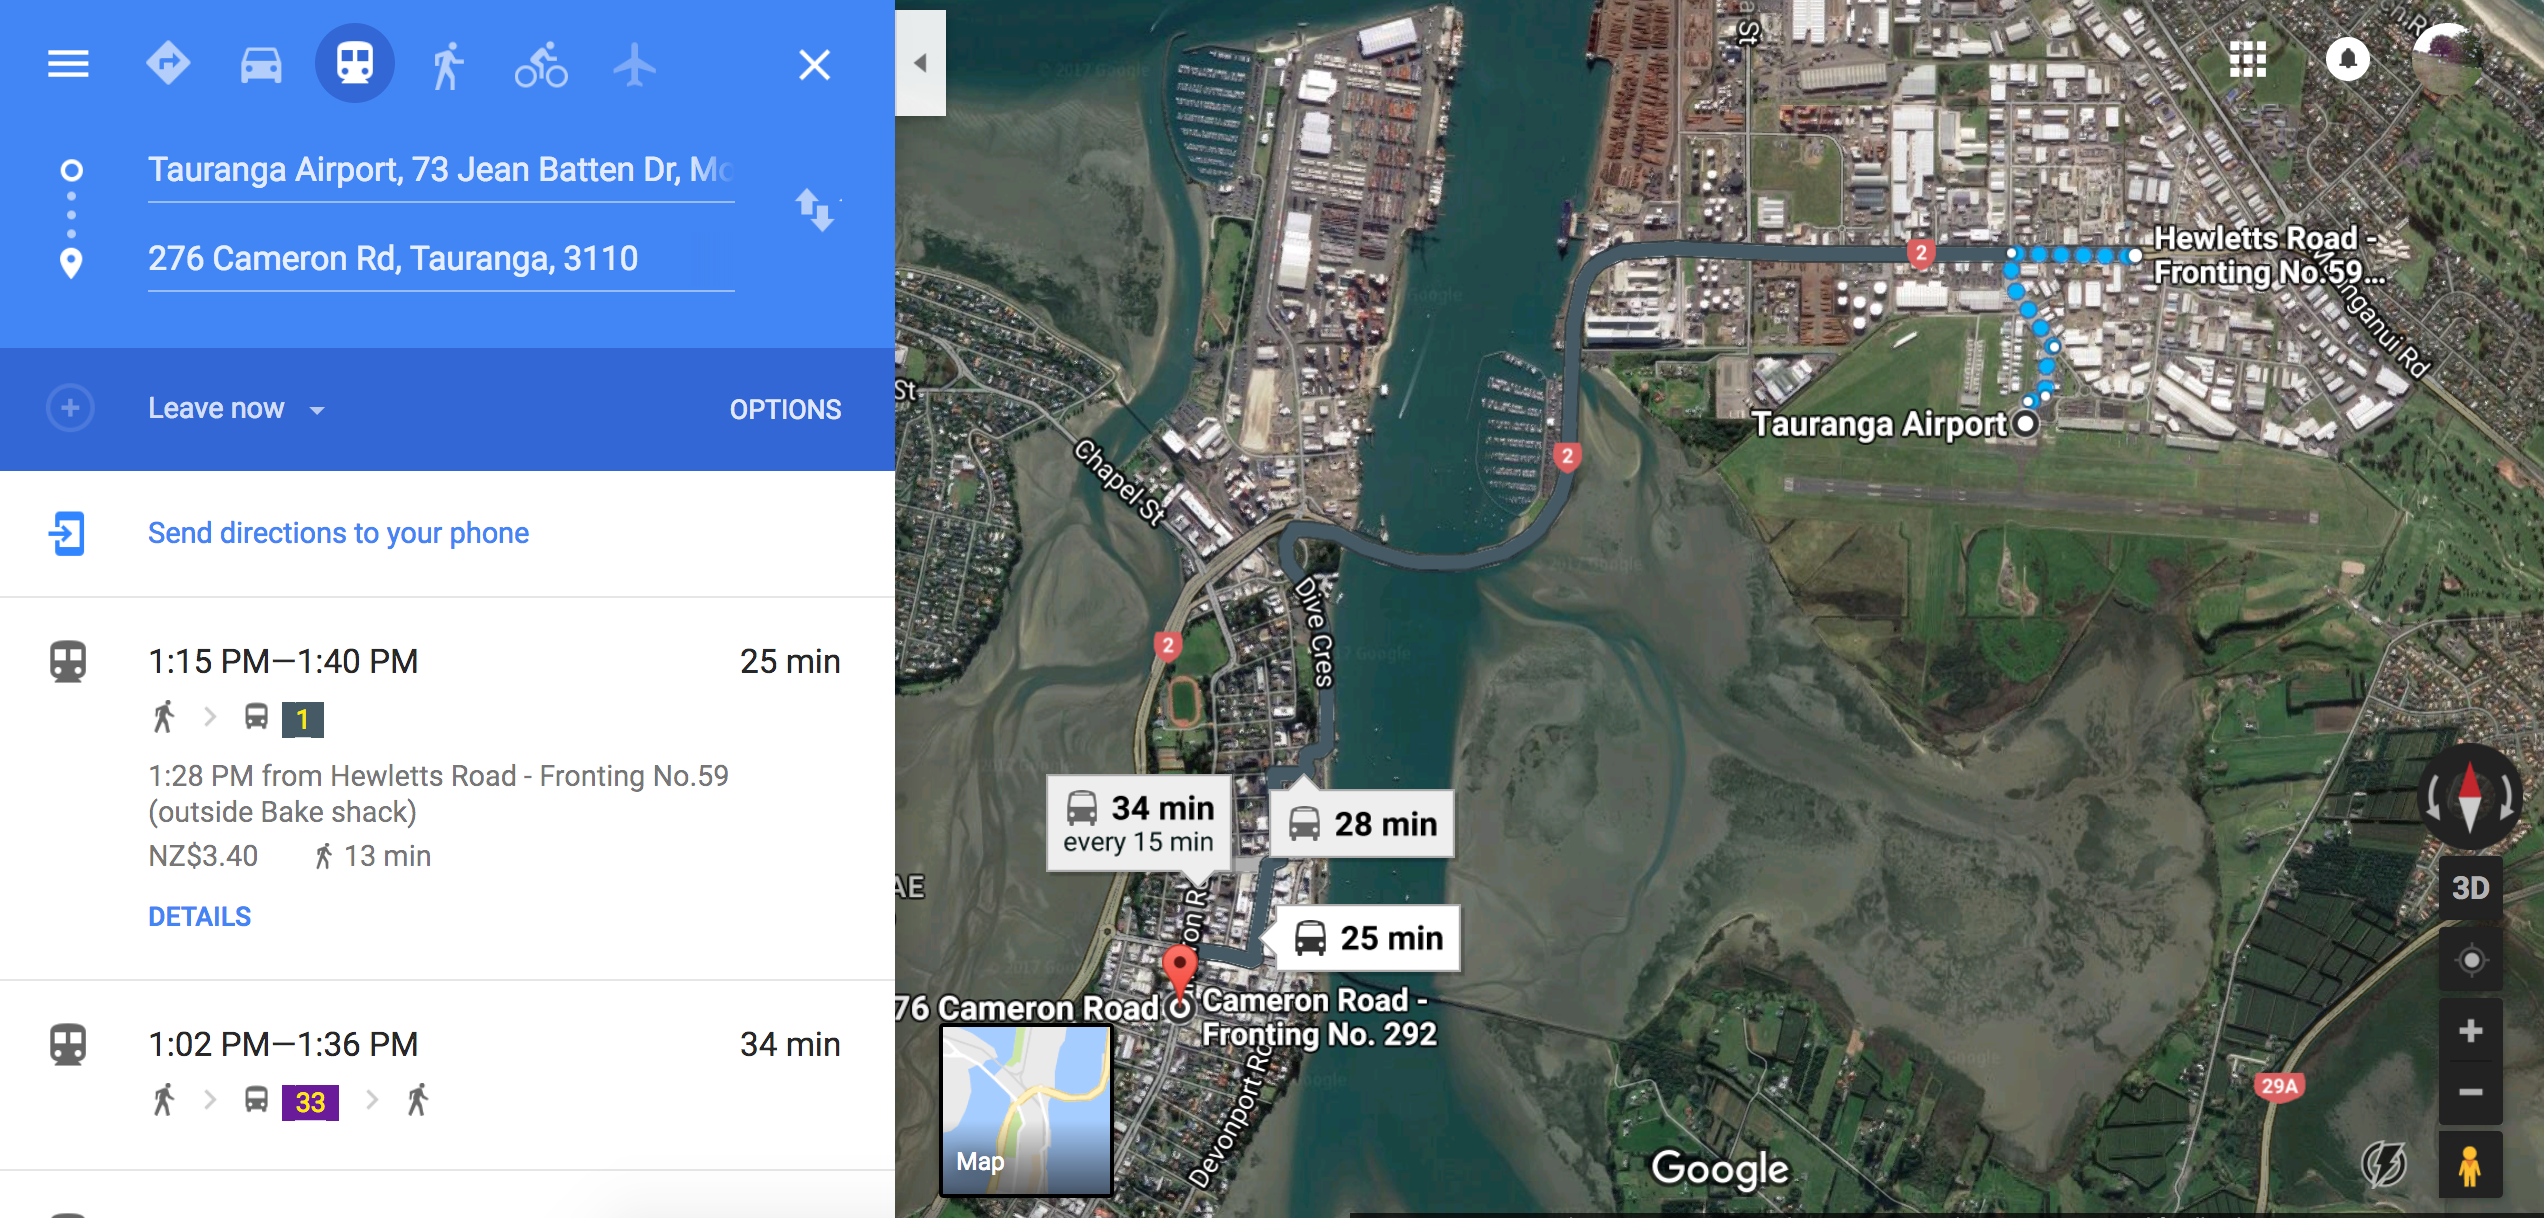The image size is (2544, 1218).
Task: Click the 34 min every 15 min route label
Action: click(x=1139, y=824)
